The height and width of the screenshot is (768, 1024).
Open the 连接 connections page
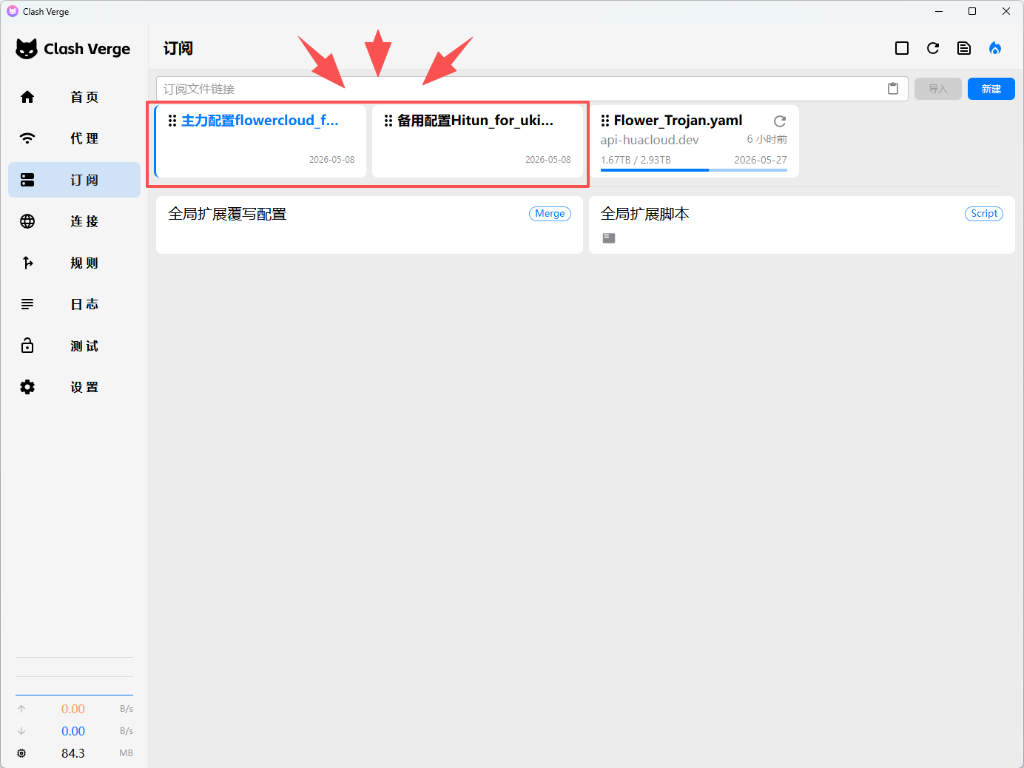[74, 221]
